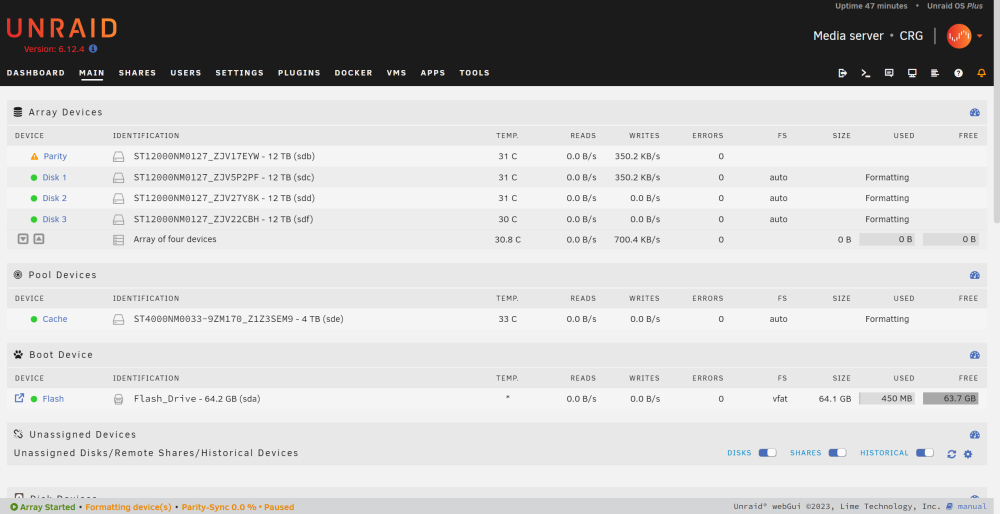
Task: Click the Disk 3 green status dot
Action: coord(34,219)
